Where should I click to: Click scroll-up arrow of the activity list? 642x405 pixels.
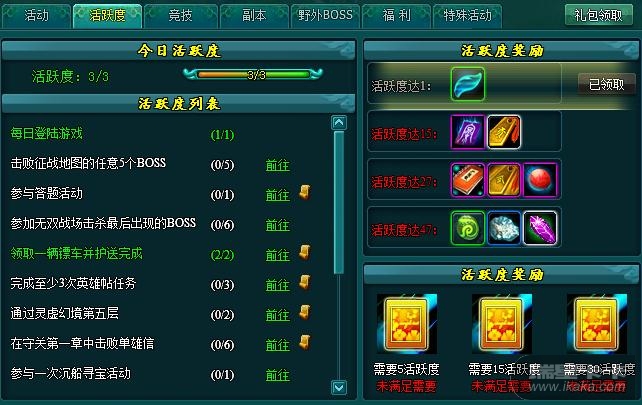(x=339, y=122)
